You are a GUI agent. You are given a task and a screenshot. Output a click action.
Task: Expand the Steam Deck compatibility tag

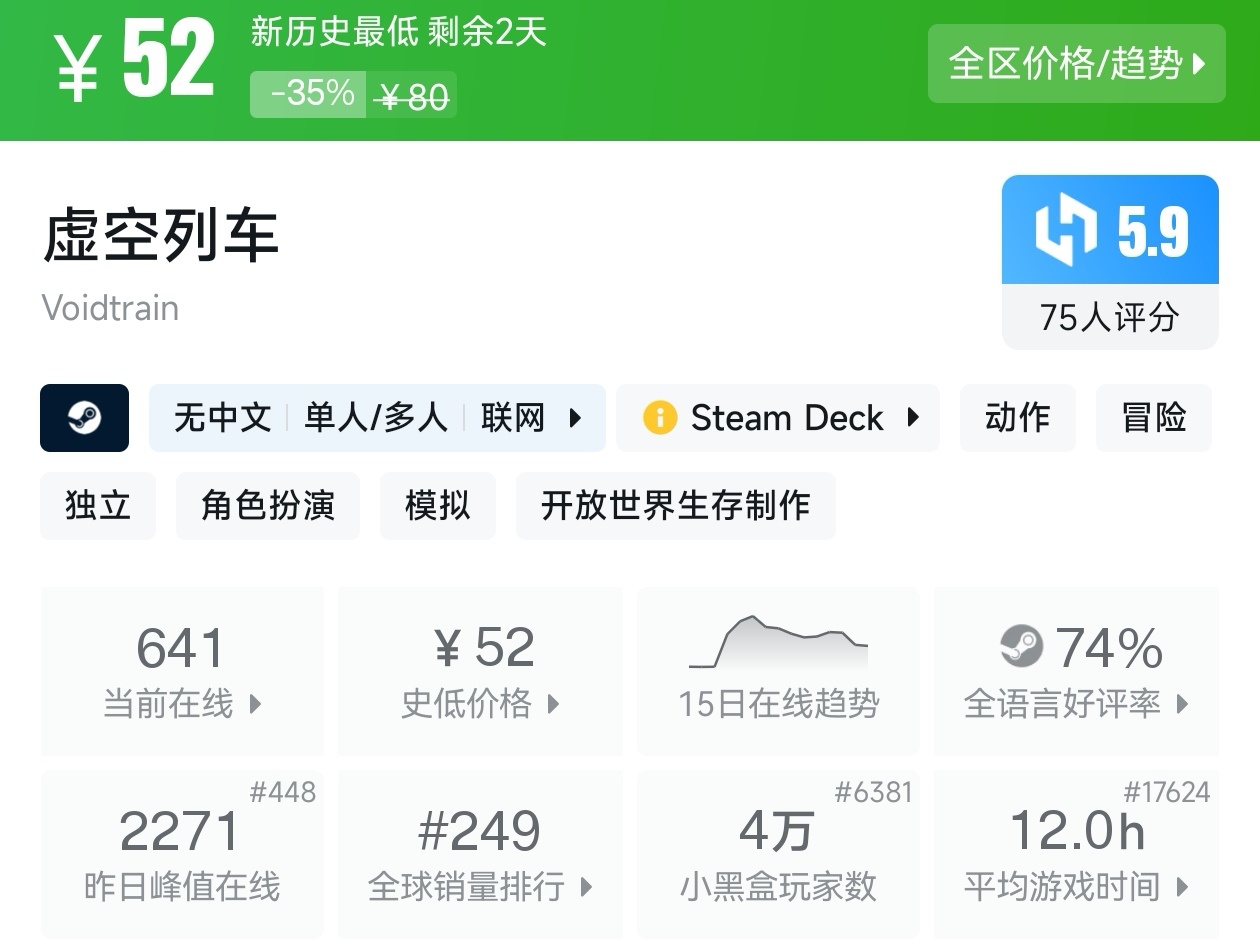778,418
